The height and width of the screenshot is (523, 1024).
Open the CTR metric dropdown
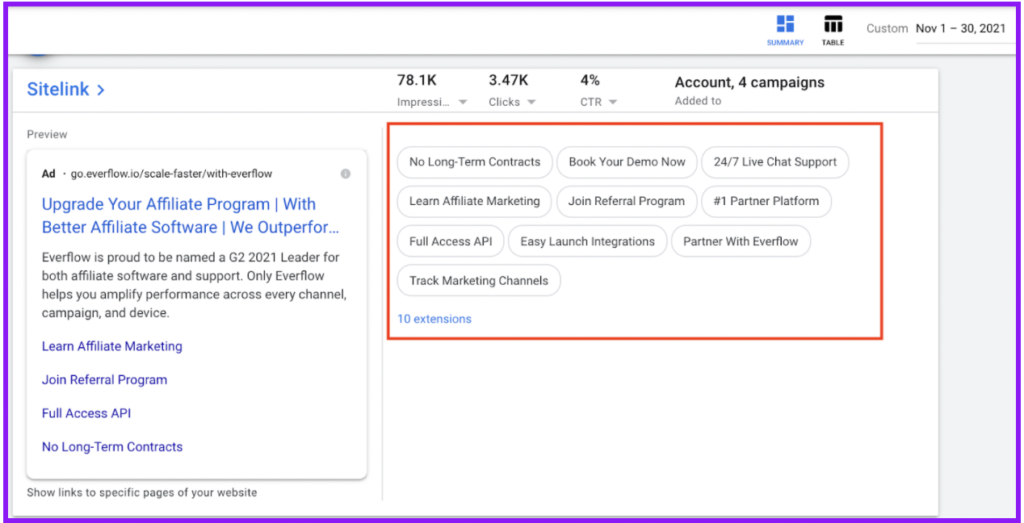point(610,102)
